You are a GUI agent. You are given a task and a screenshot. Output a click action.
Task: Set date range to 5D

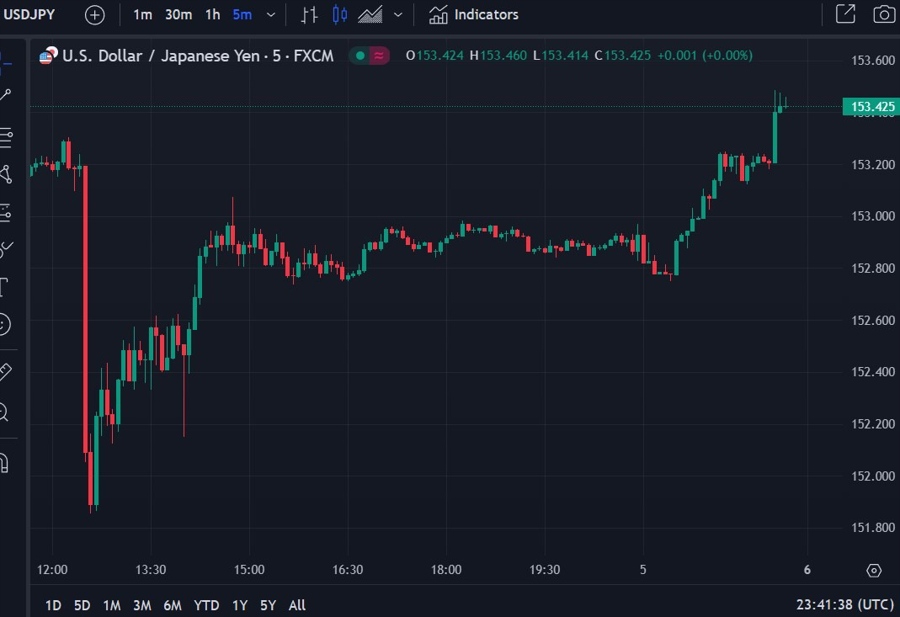tap(82, 606)
